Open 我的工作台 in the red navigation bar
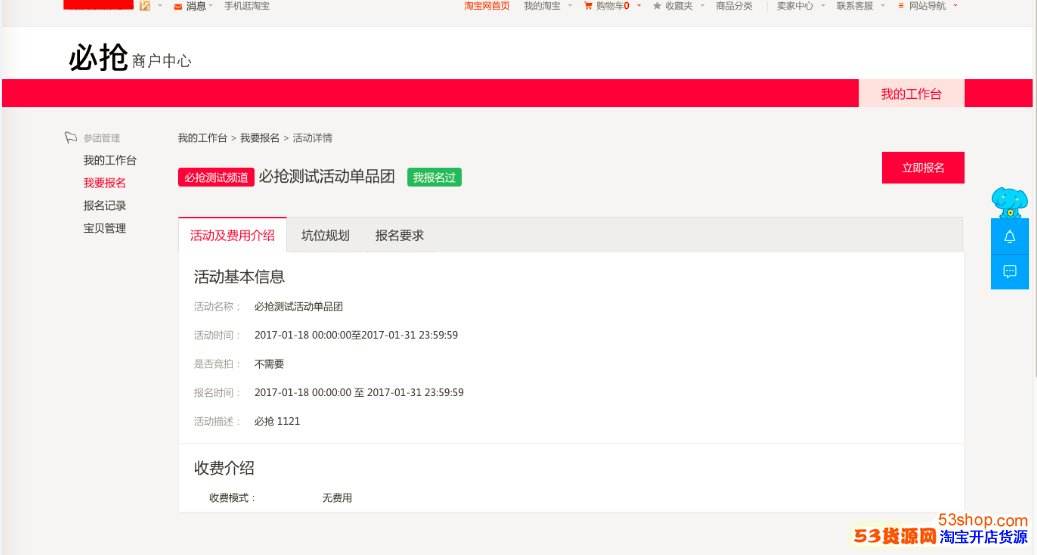The height and width of the screenshot is (555, 1037). [x=911, y=94]
